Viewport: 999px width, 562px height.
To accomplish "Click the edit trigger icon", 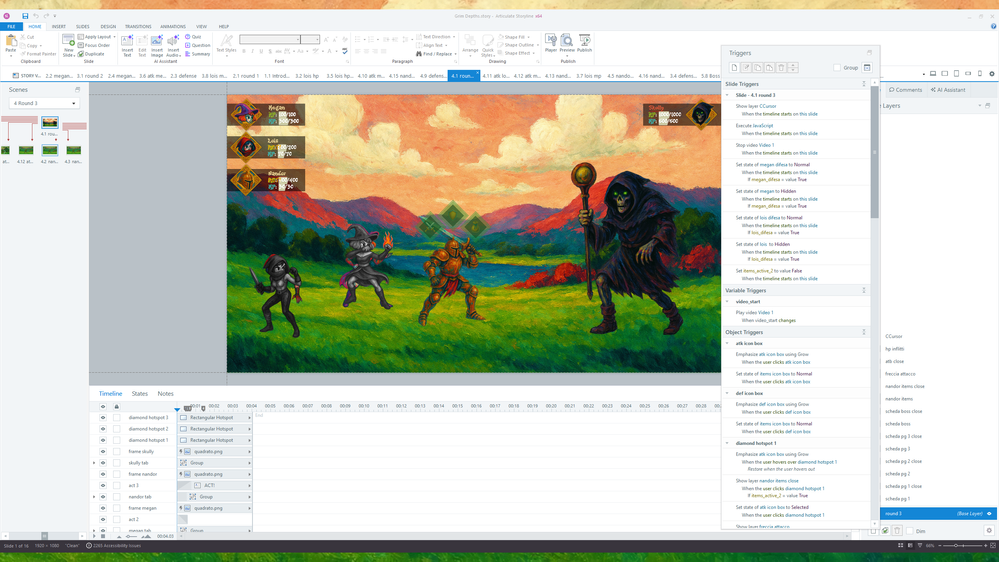I will 745,68.
